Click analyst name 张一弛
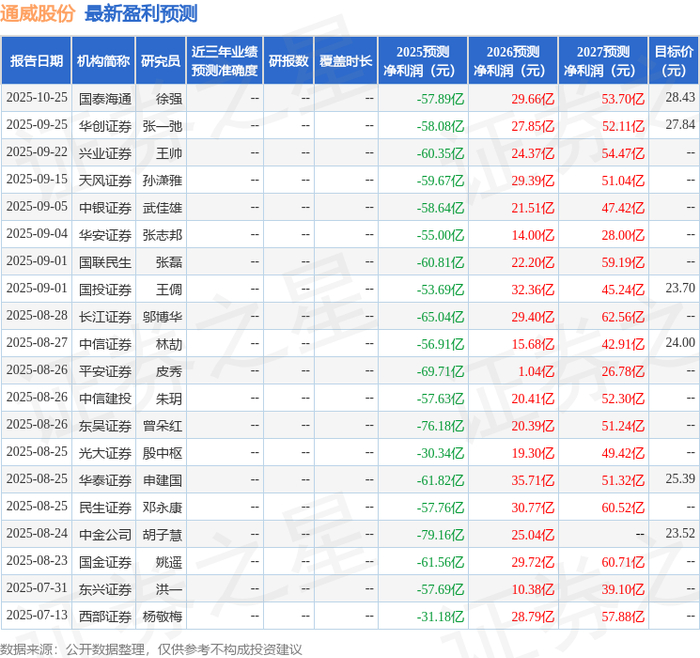 click(162, 126)
